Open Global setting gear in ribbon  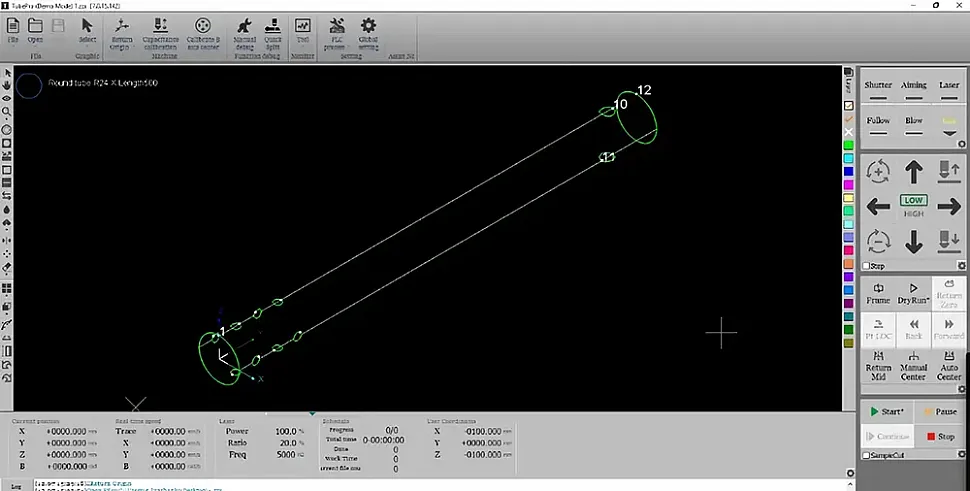pos(368,34)
